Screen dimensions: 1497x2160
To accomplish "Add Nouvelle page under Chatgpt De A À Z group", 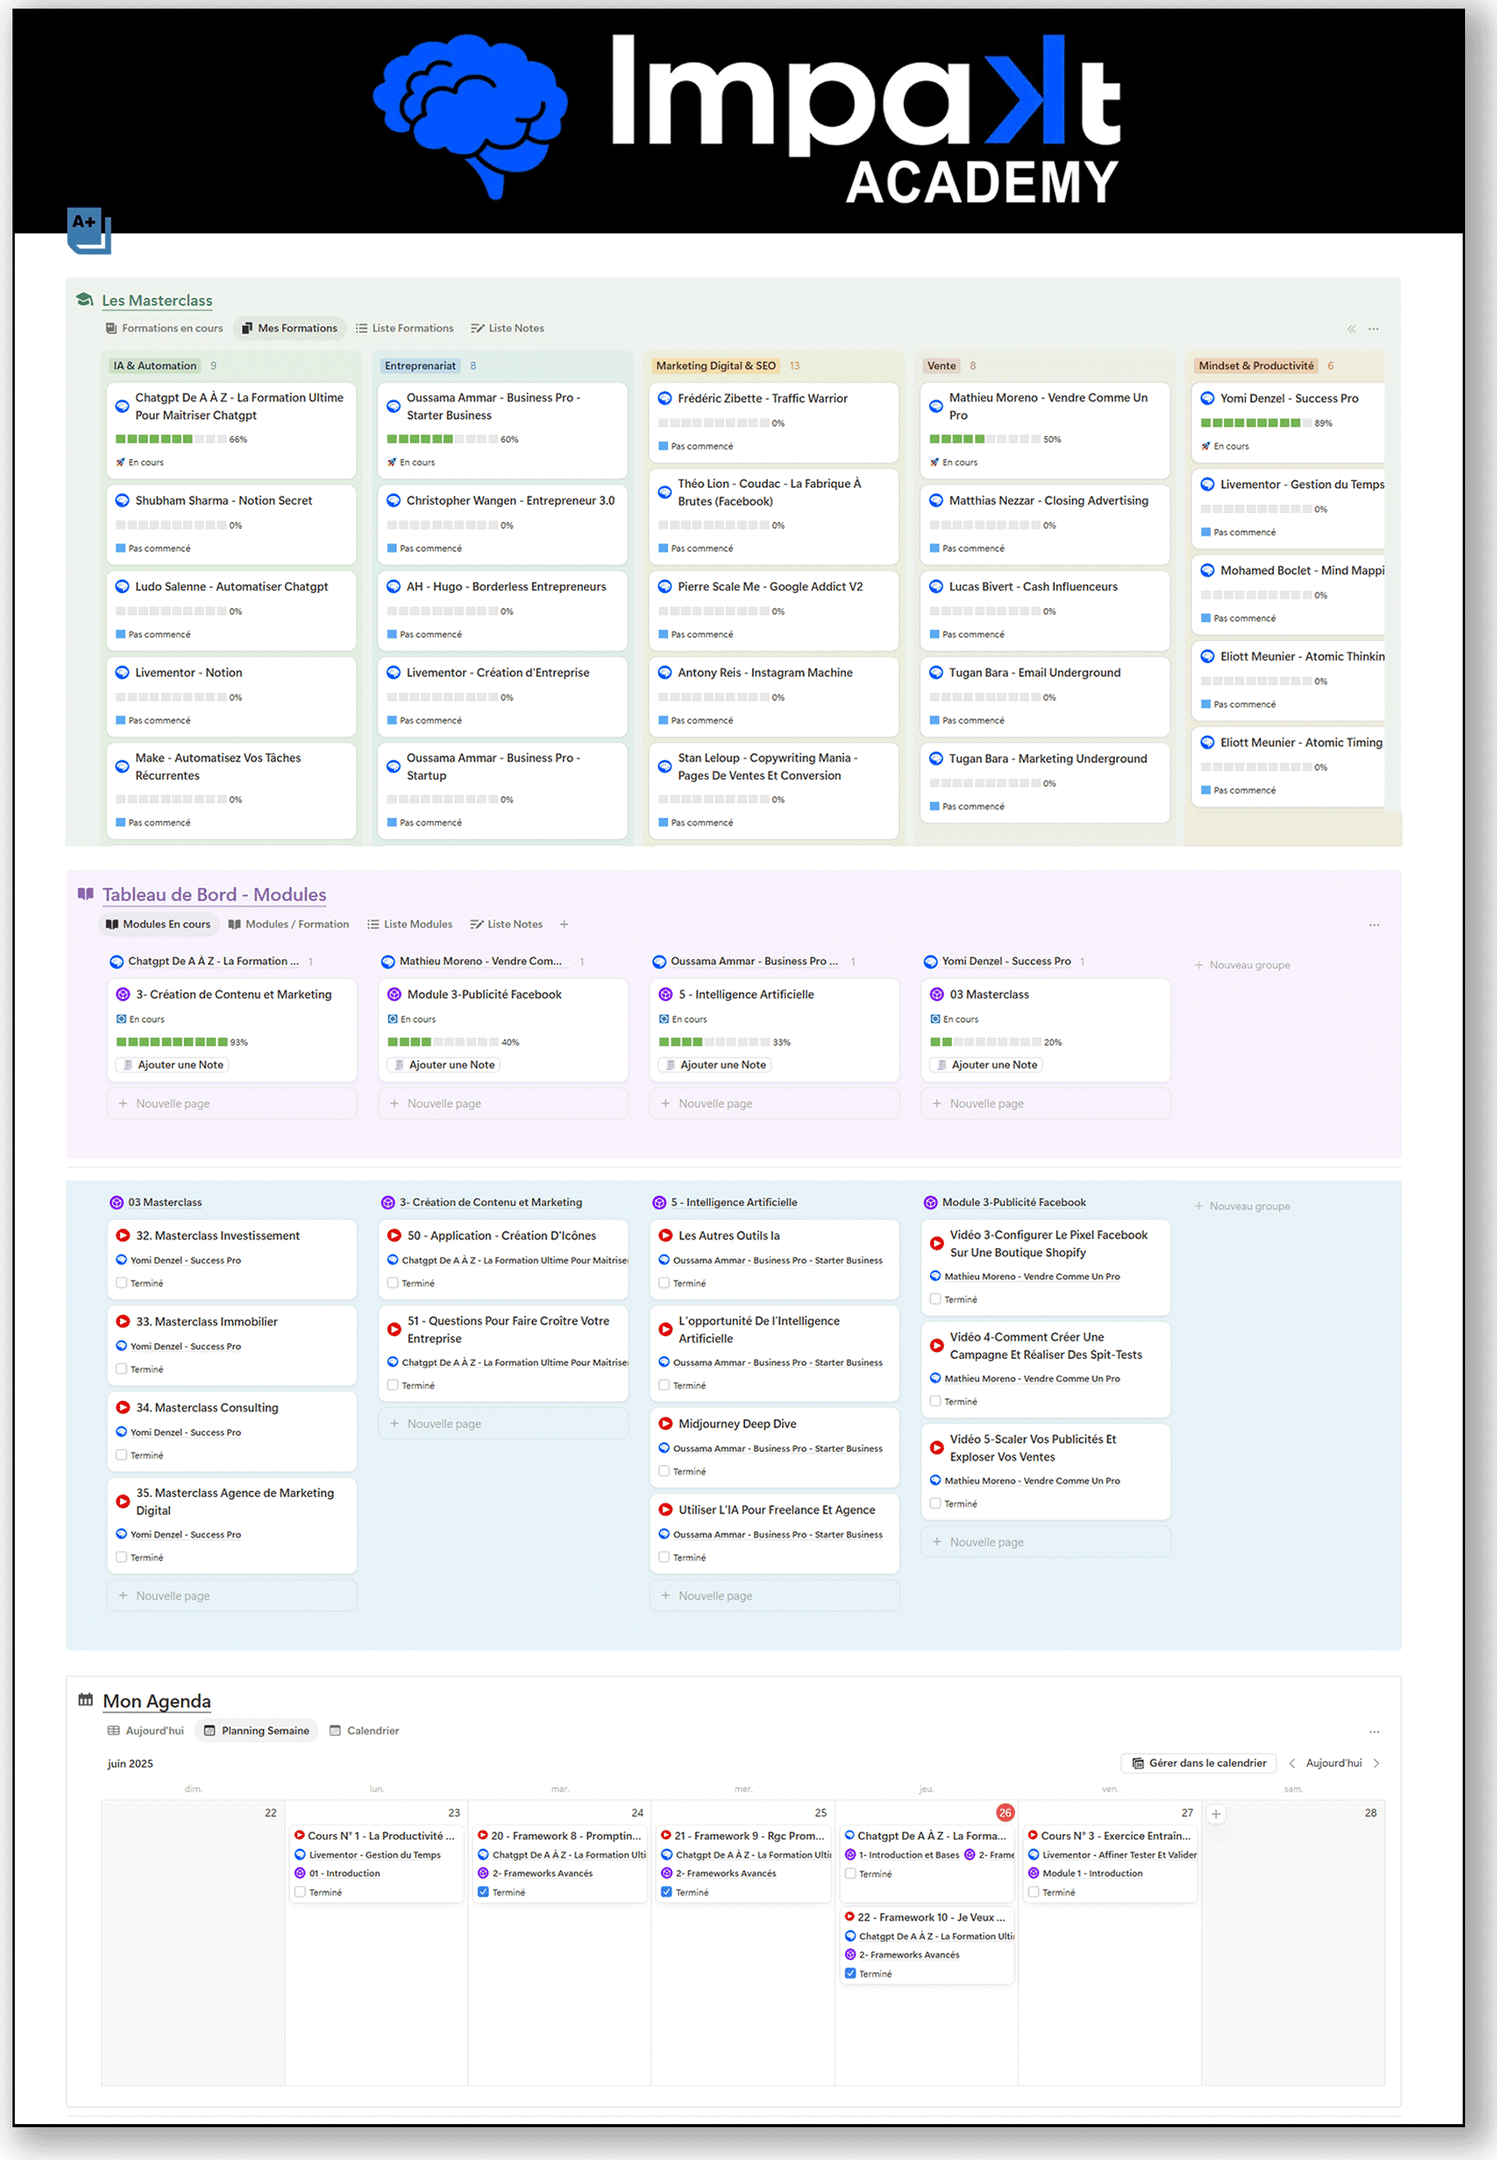I will click(232, 1104).
